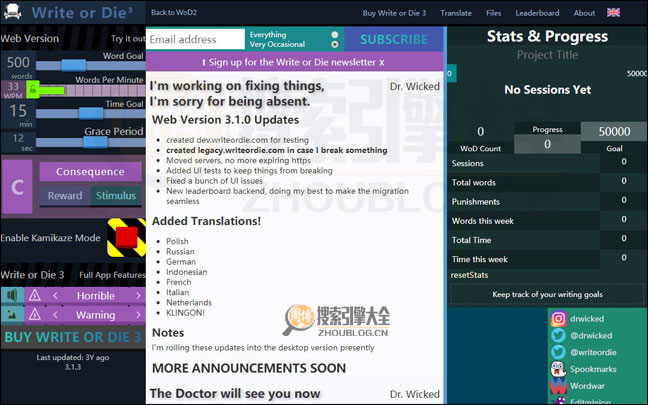Click the 500 words value
This screenshot has width=648, height=405.
click(18, 62)
